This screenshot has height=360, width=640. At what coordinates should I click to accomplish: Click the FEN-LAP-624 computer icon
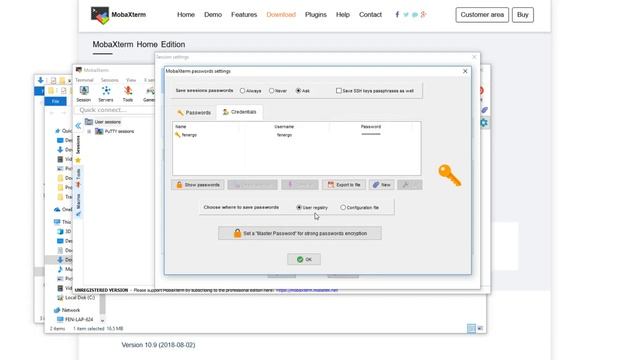(60, 319)
